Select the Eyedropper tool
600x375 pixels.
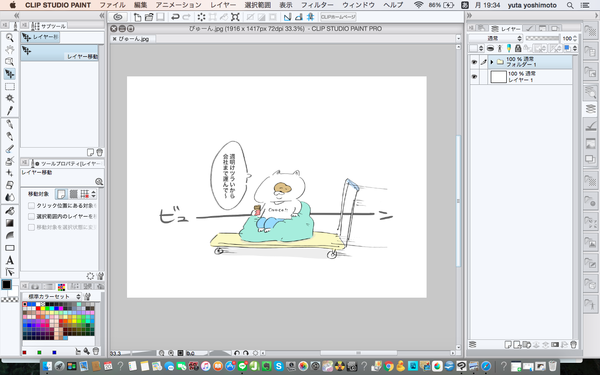point(10,111)
